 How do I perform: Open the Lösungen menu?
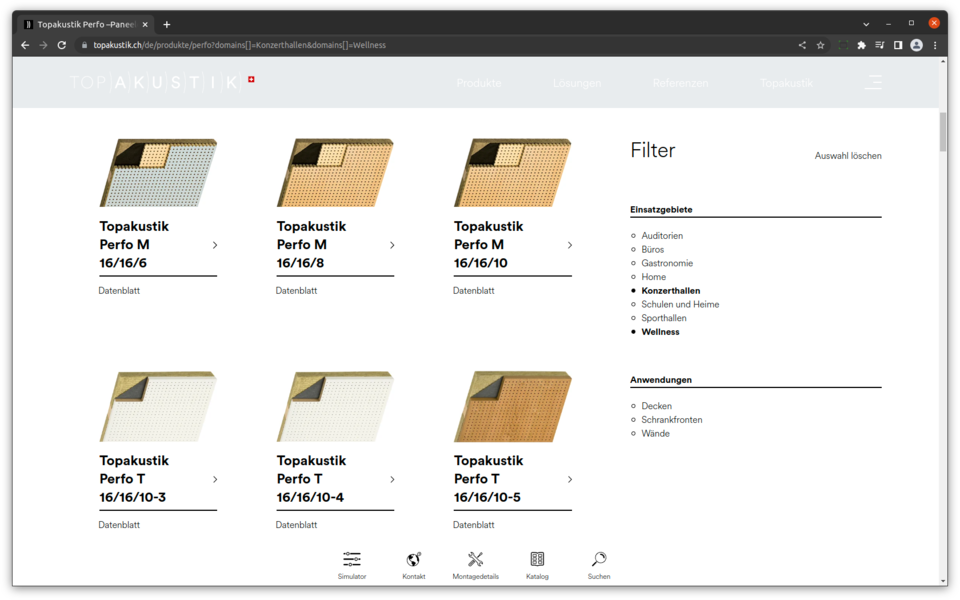(577, 83)
